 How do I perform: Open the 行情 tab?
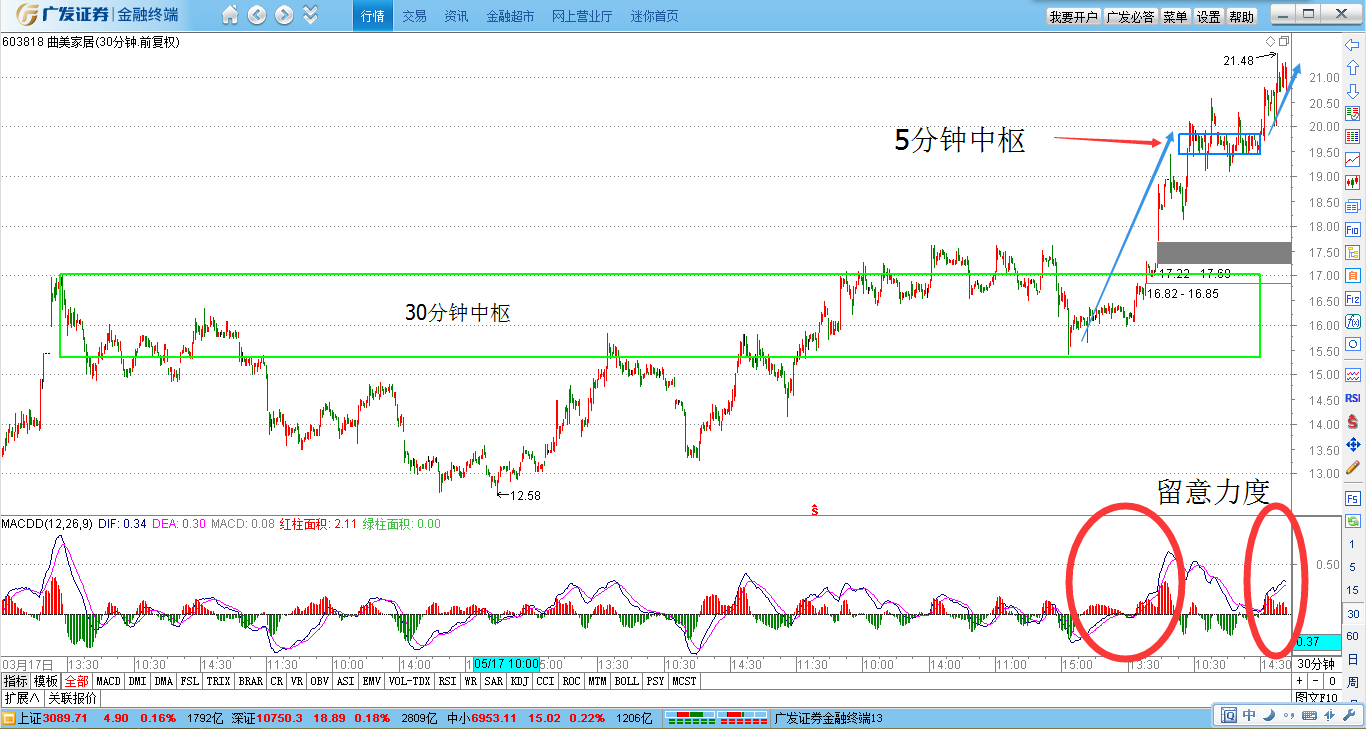pyautogui.click(x=372, y=16)
